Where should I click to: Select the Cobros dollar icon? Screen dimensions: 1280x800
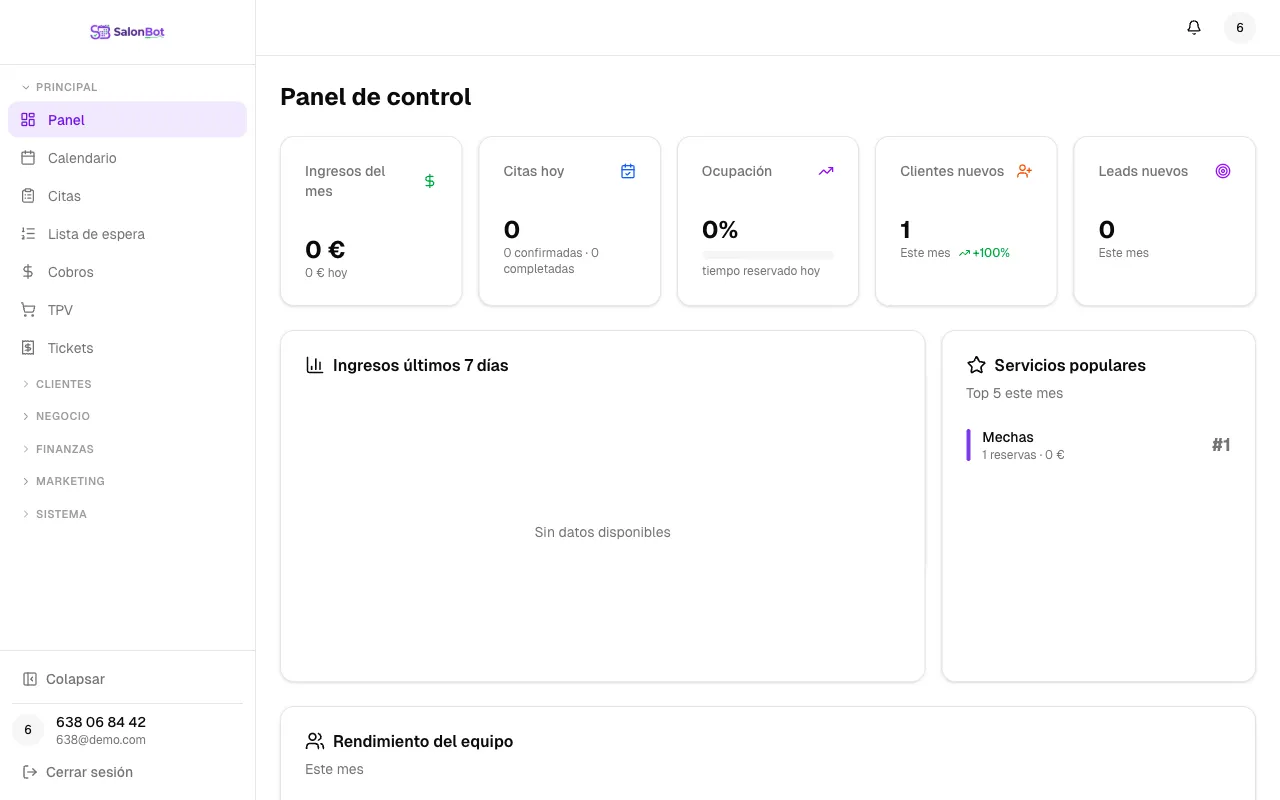coord(27,272)
